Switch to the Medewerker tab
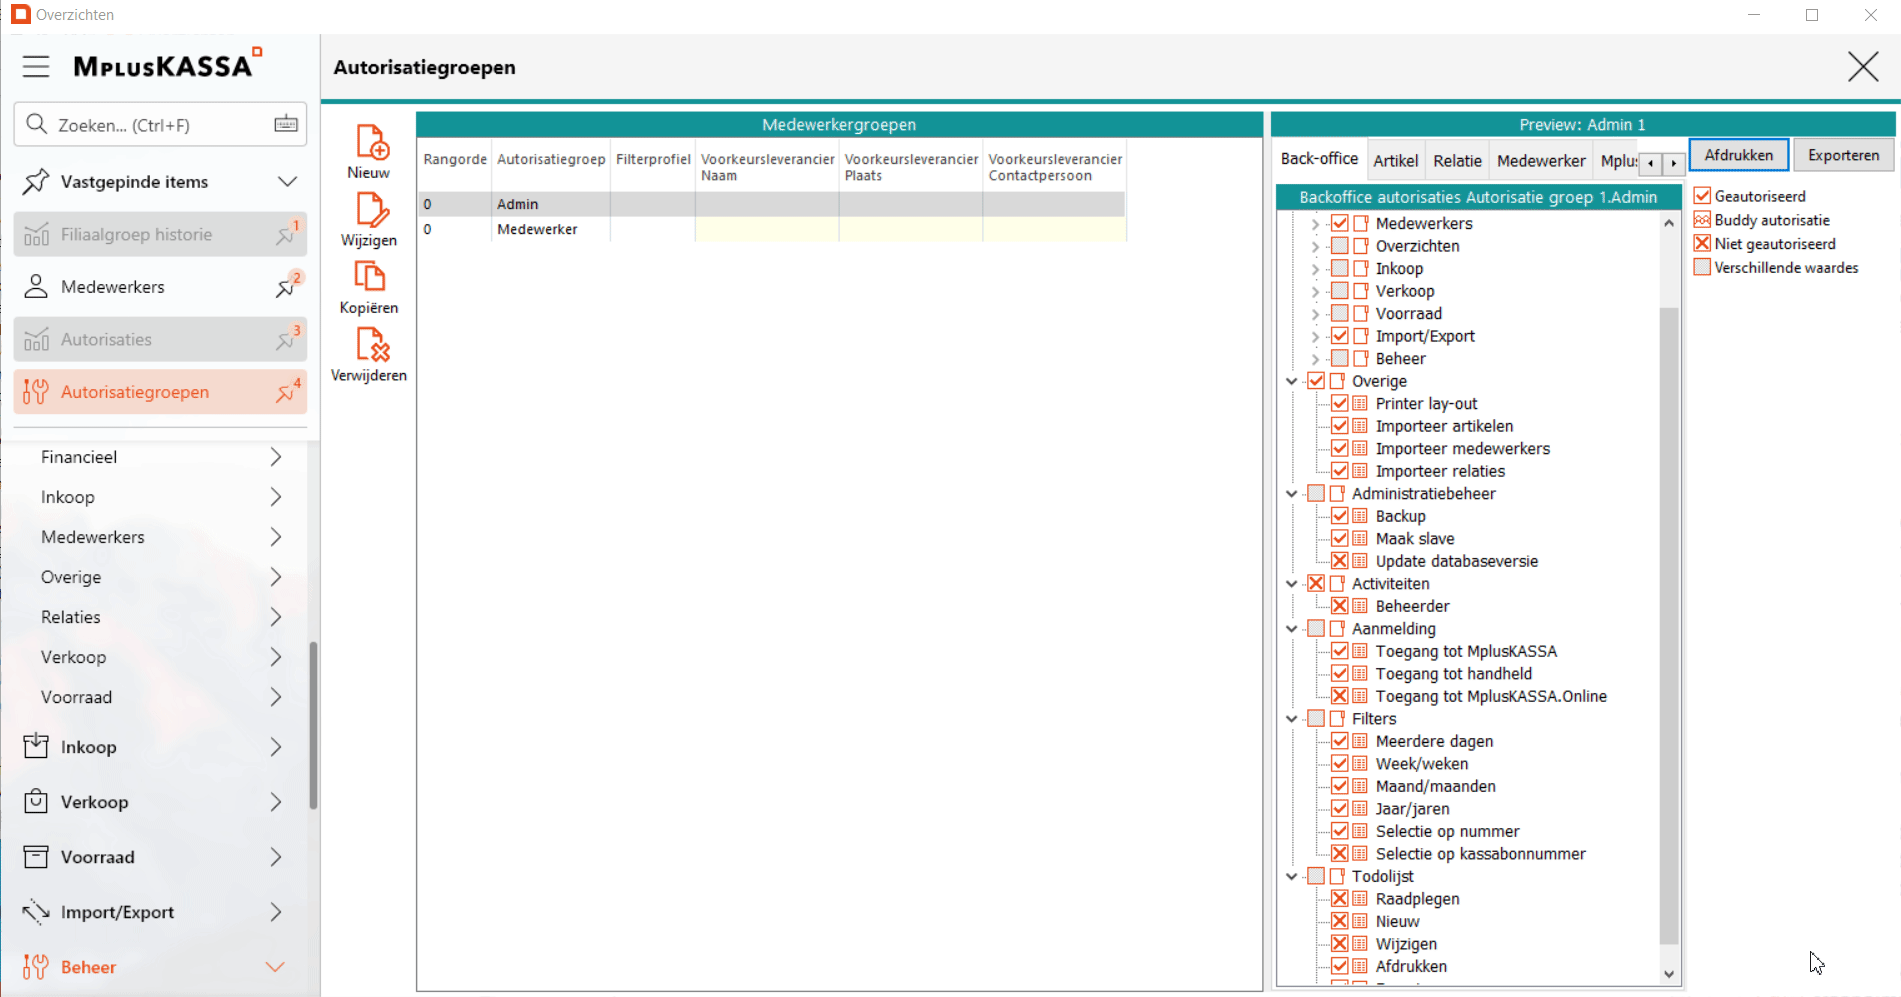The height and width of the screenshot is (997, 1901). pos(1541,160)
